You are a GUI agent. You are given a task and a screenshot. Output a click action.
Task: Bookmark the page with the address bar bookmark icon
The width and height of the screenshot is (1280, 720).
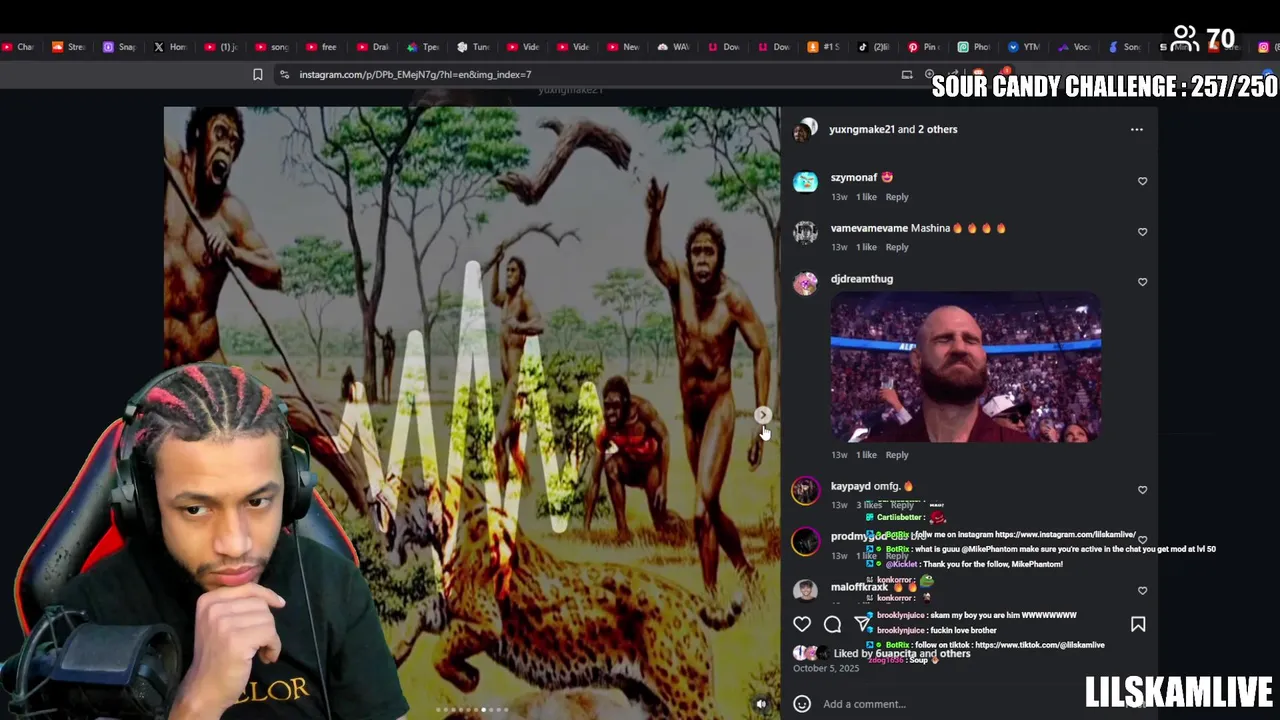(257, 74)
